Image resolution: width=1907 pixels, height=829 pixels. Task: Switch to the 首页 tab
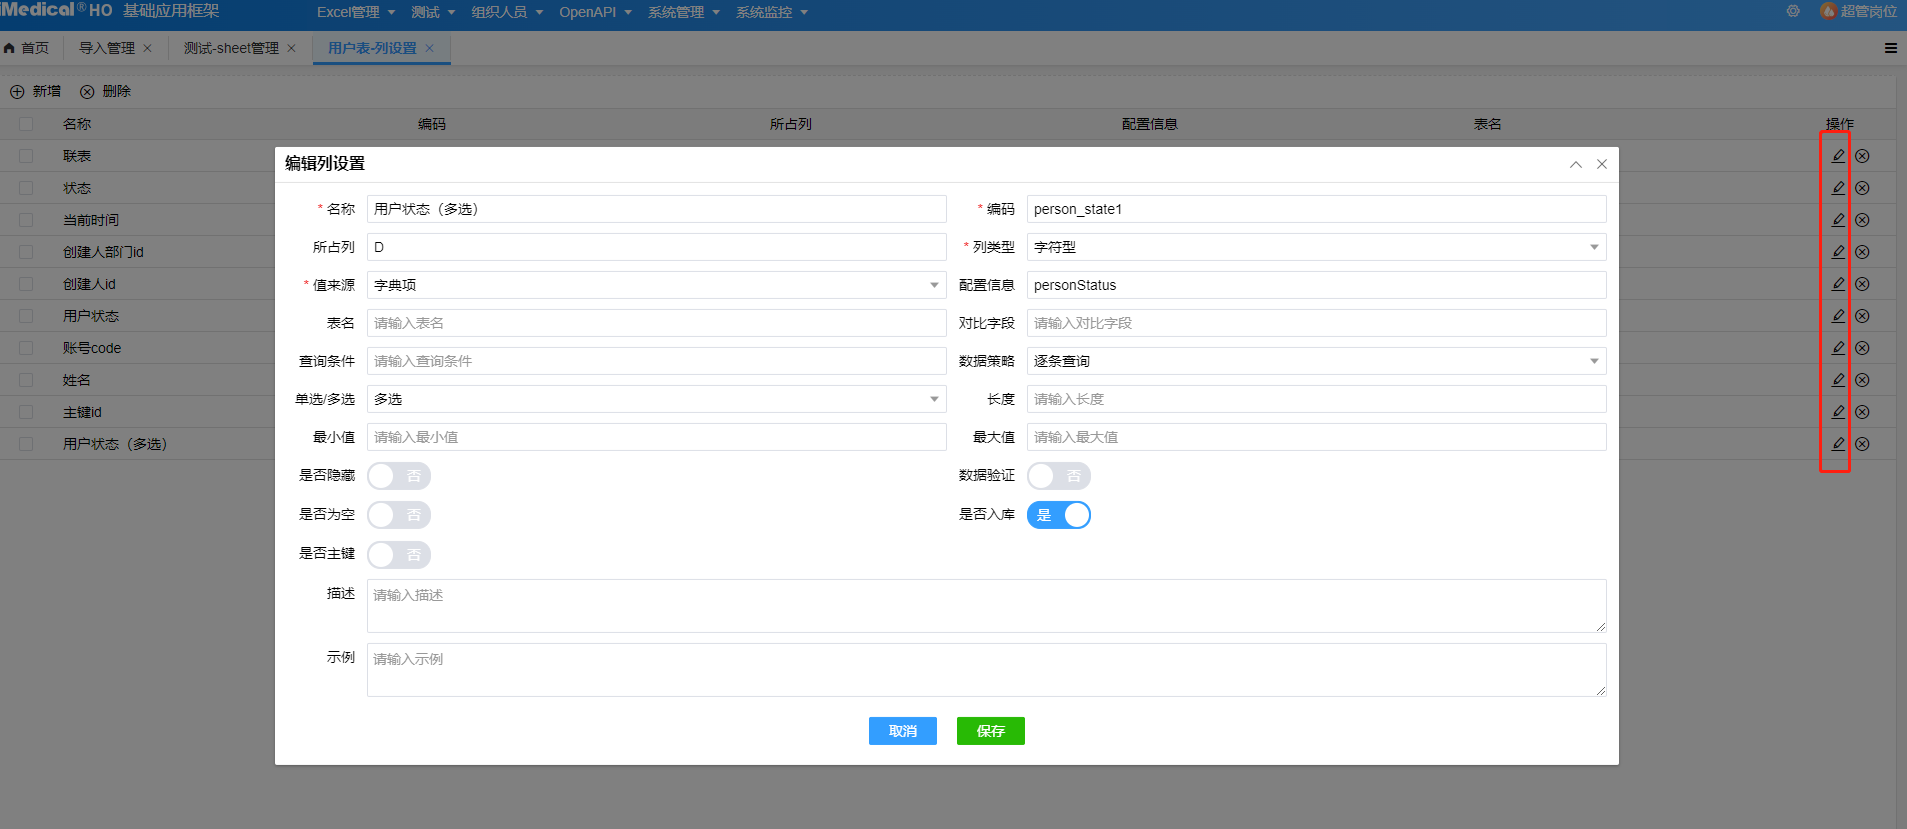tap(27, 48)
